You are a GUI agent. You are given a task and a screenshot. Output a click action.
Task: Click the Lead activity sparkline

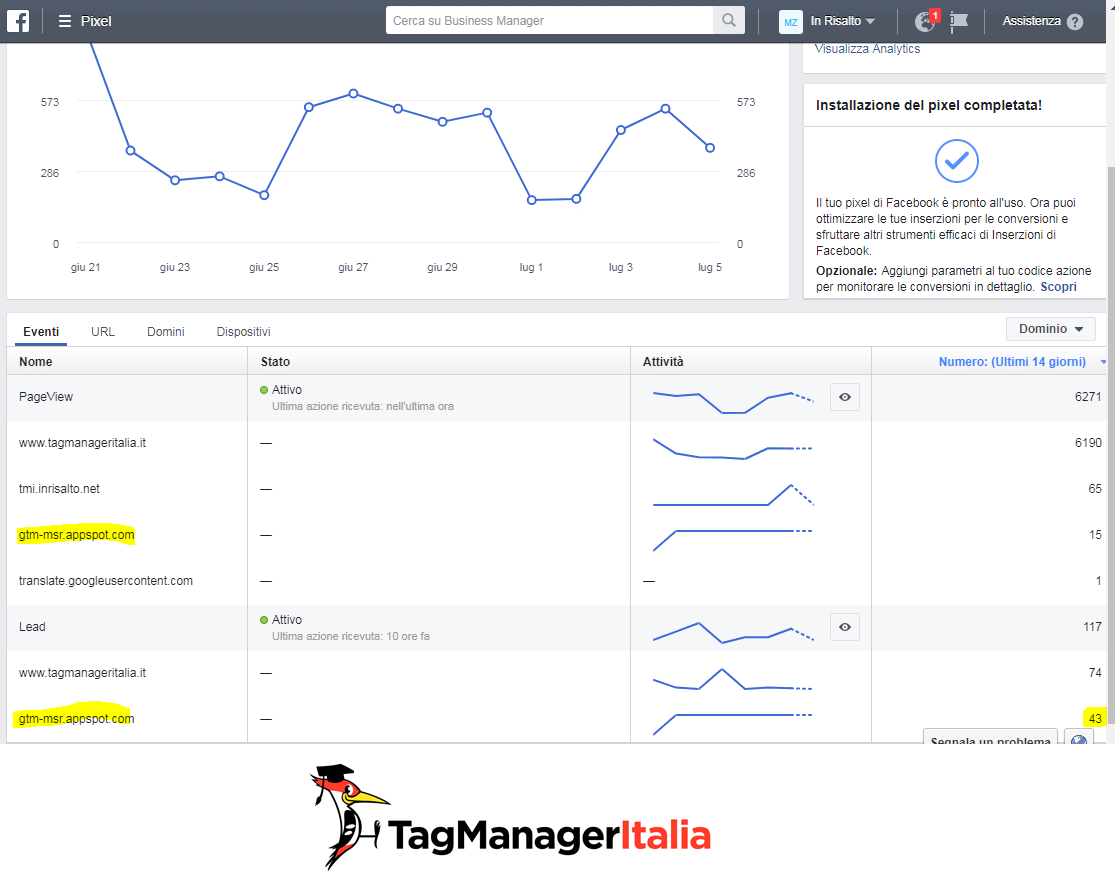point(733,632)
